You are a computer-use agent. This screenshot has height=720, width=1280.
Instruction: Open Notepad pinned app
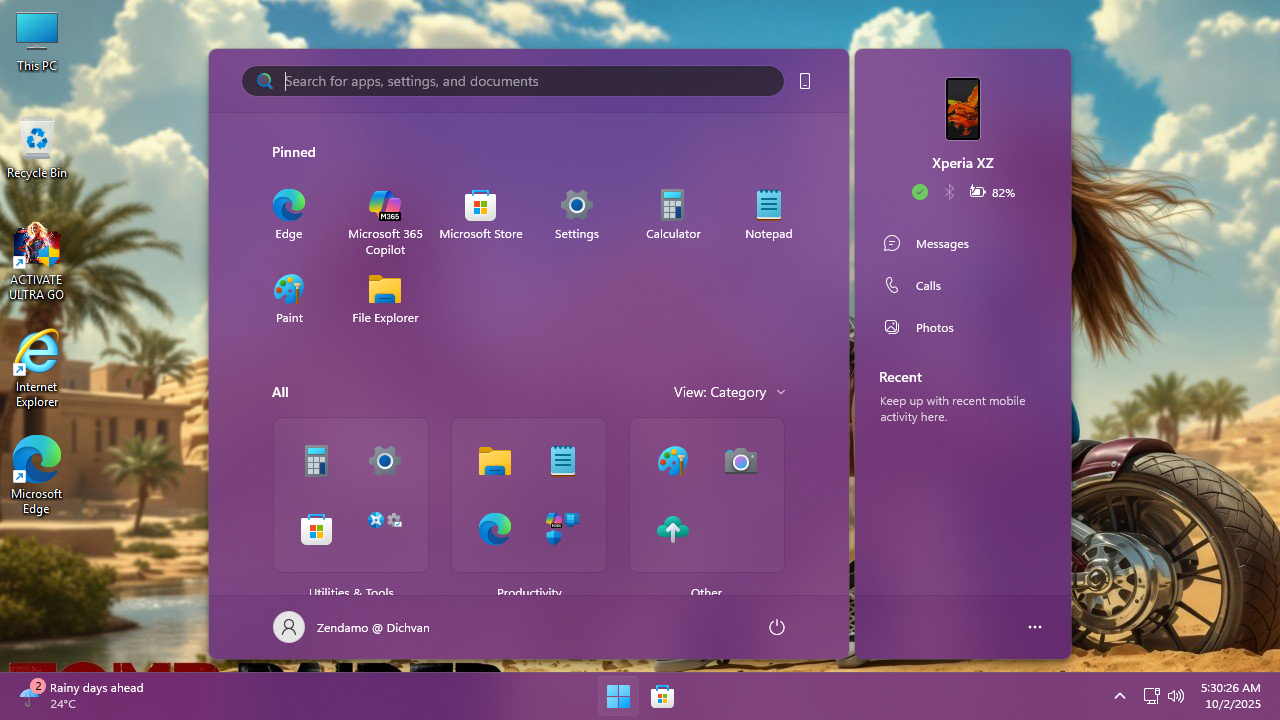(x=769, y=215)
